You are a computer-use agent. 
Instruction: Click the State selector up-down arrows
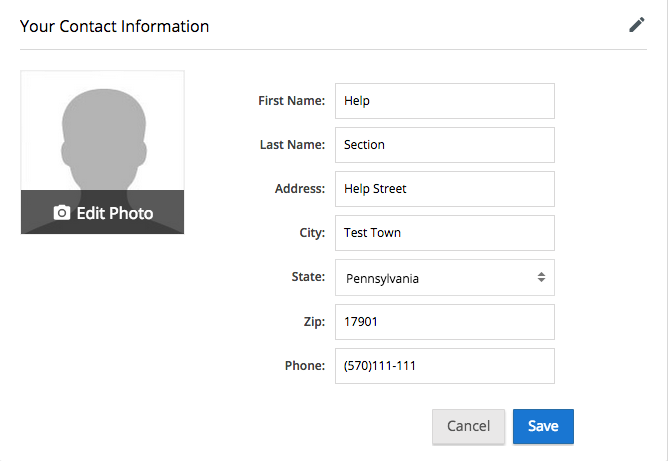click(541, 278)
